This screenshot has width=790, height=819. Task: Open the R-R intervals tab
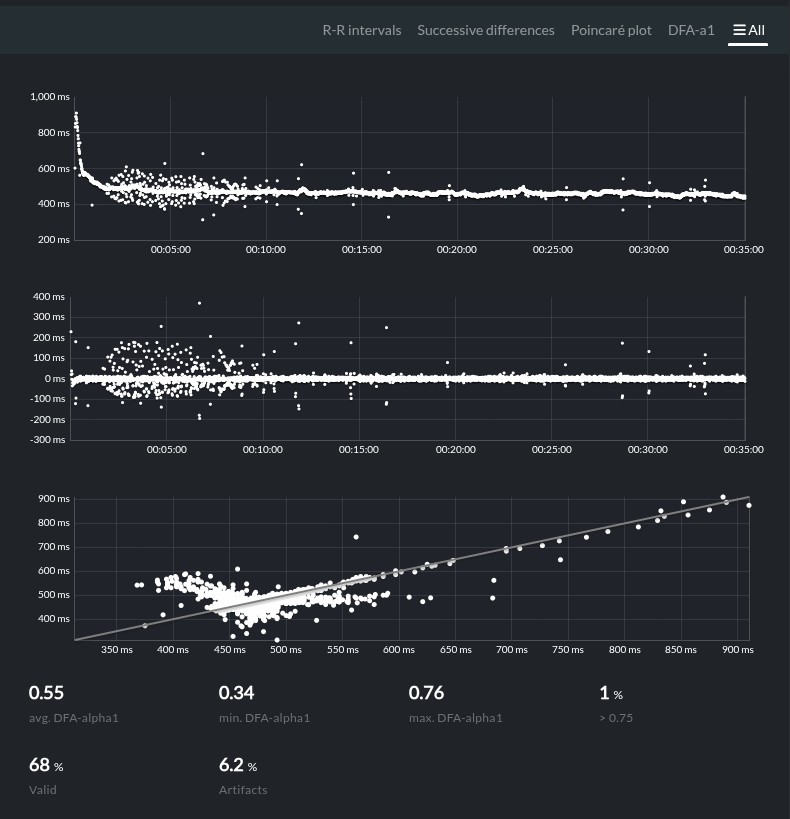[x=362, y=30]
